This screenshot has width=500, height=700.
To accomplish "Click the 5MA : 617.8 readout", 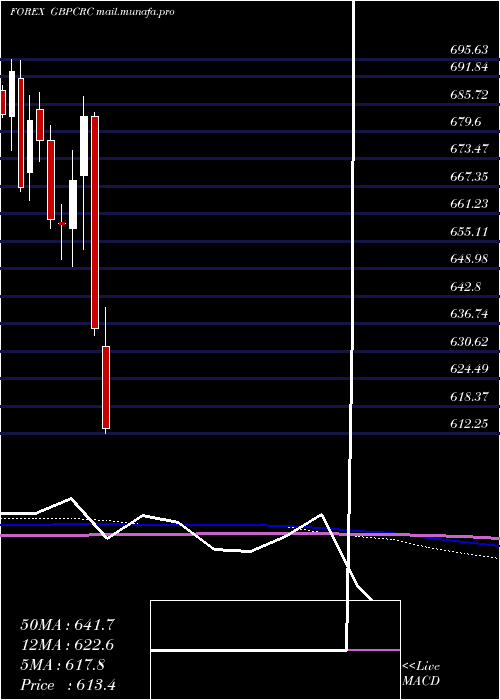I will pos(62,665).
